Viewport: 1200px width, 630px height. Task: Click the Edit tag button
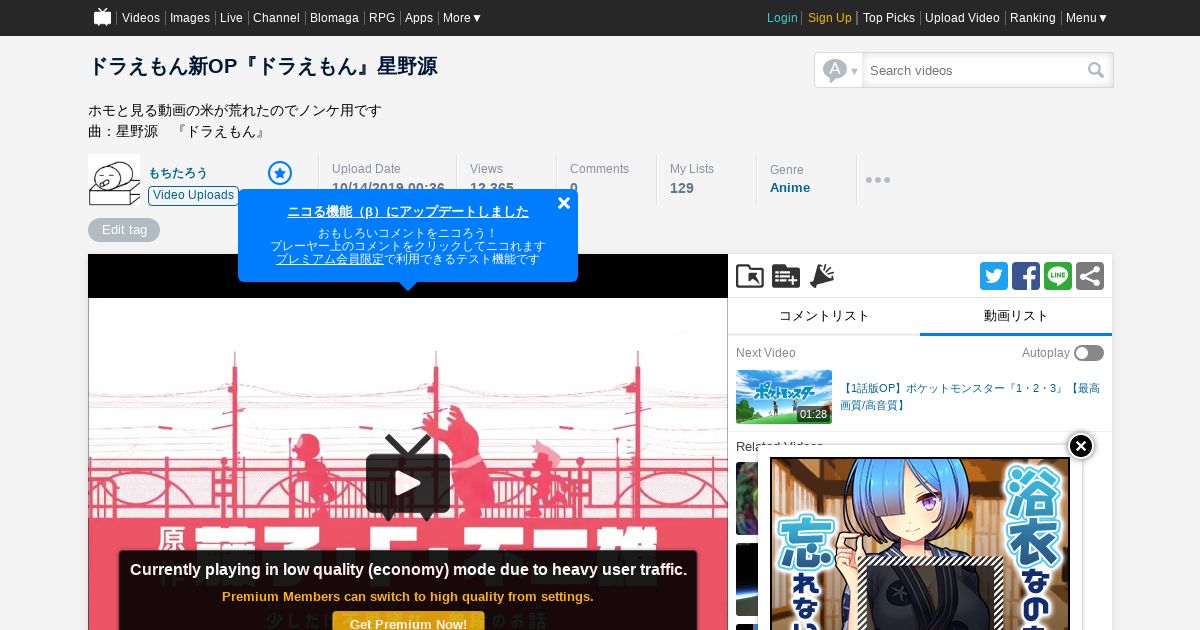point(124,230)
